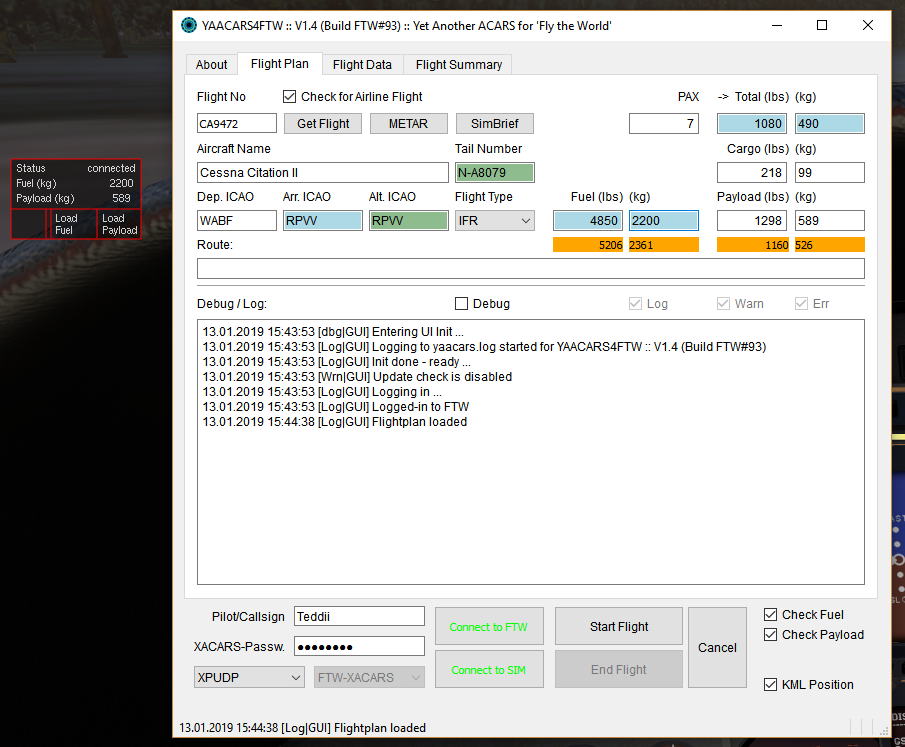Click the Alt. ICAO field
Viewport: 905px width, 747px height.
tap(409, 221)
